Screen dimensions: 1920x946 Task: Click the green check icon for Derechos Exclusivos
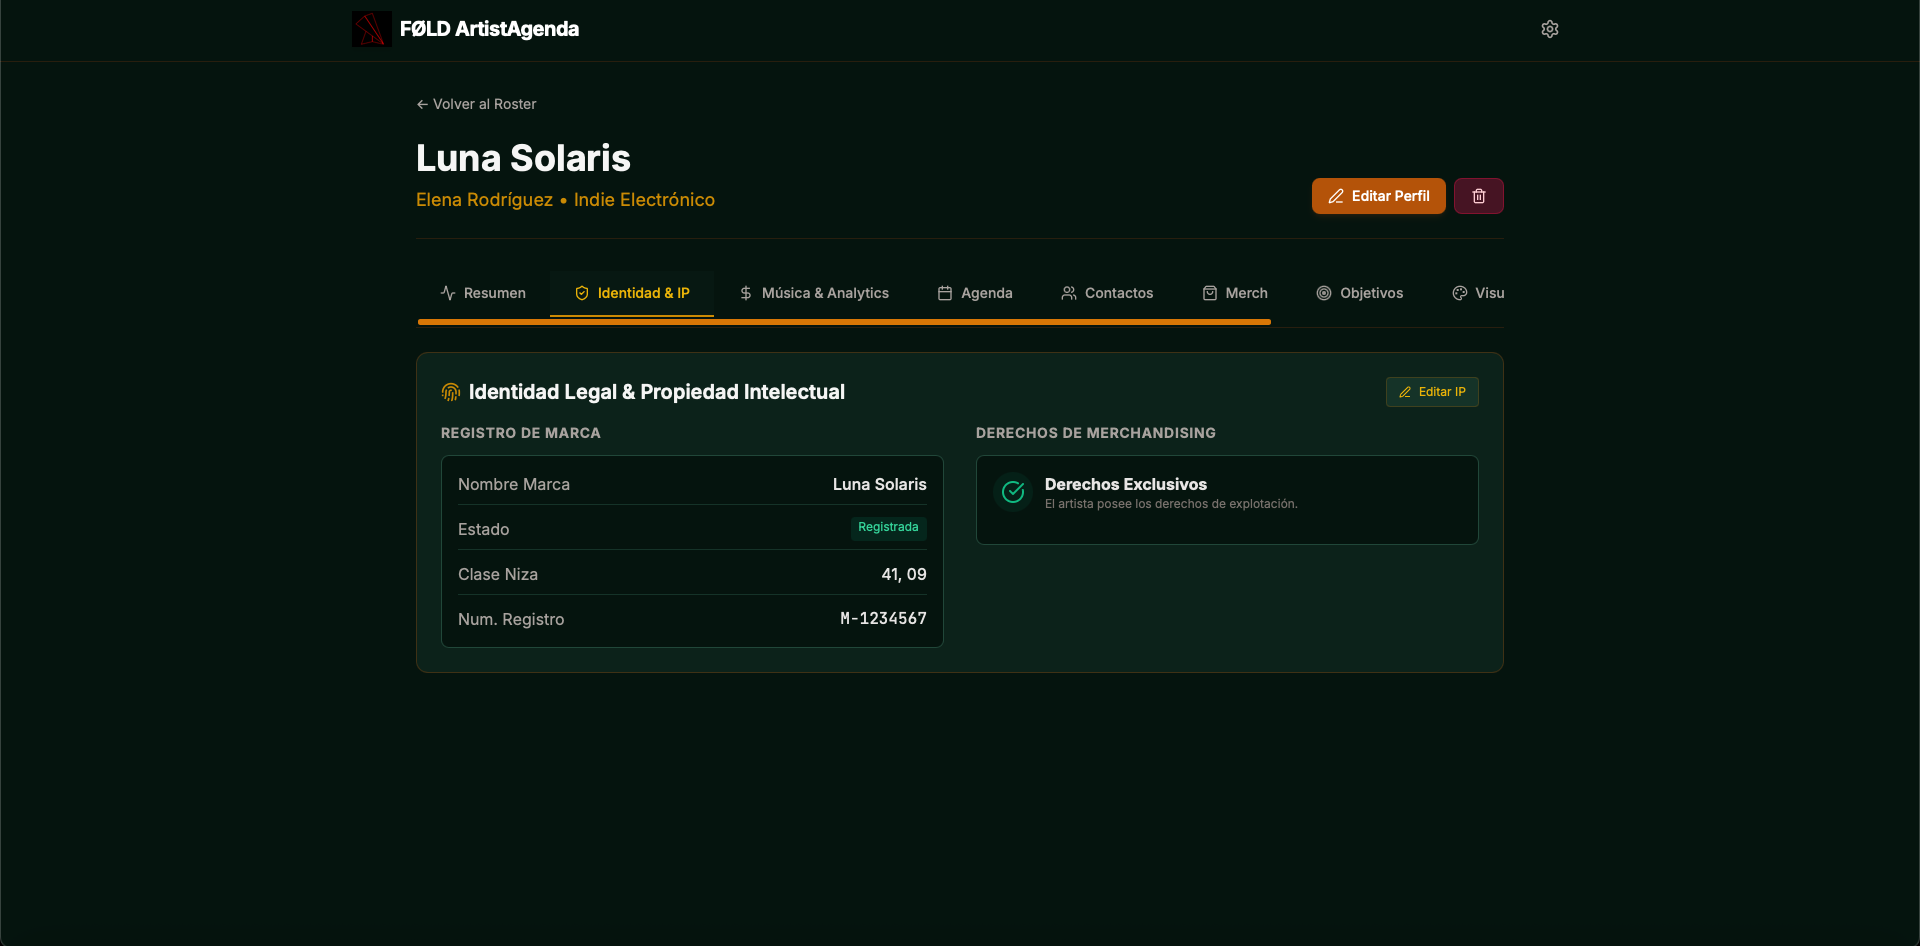click(1013, 492)
